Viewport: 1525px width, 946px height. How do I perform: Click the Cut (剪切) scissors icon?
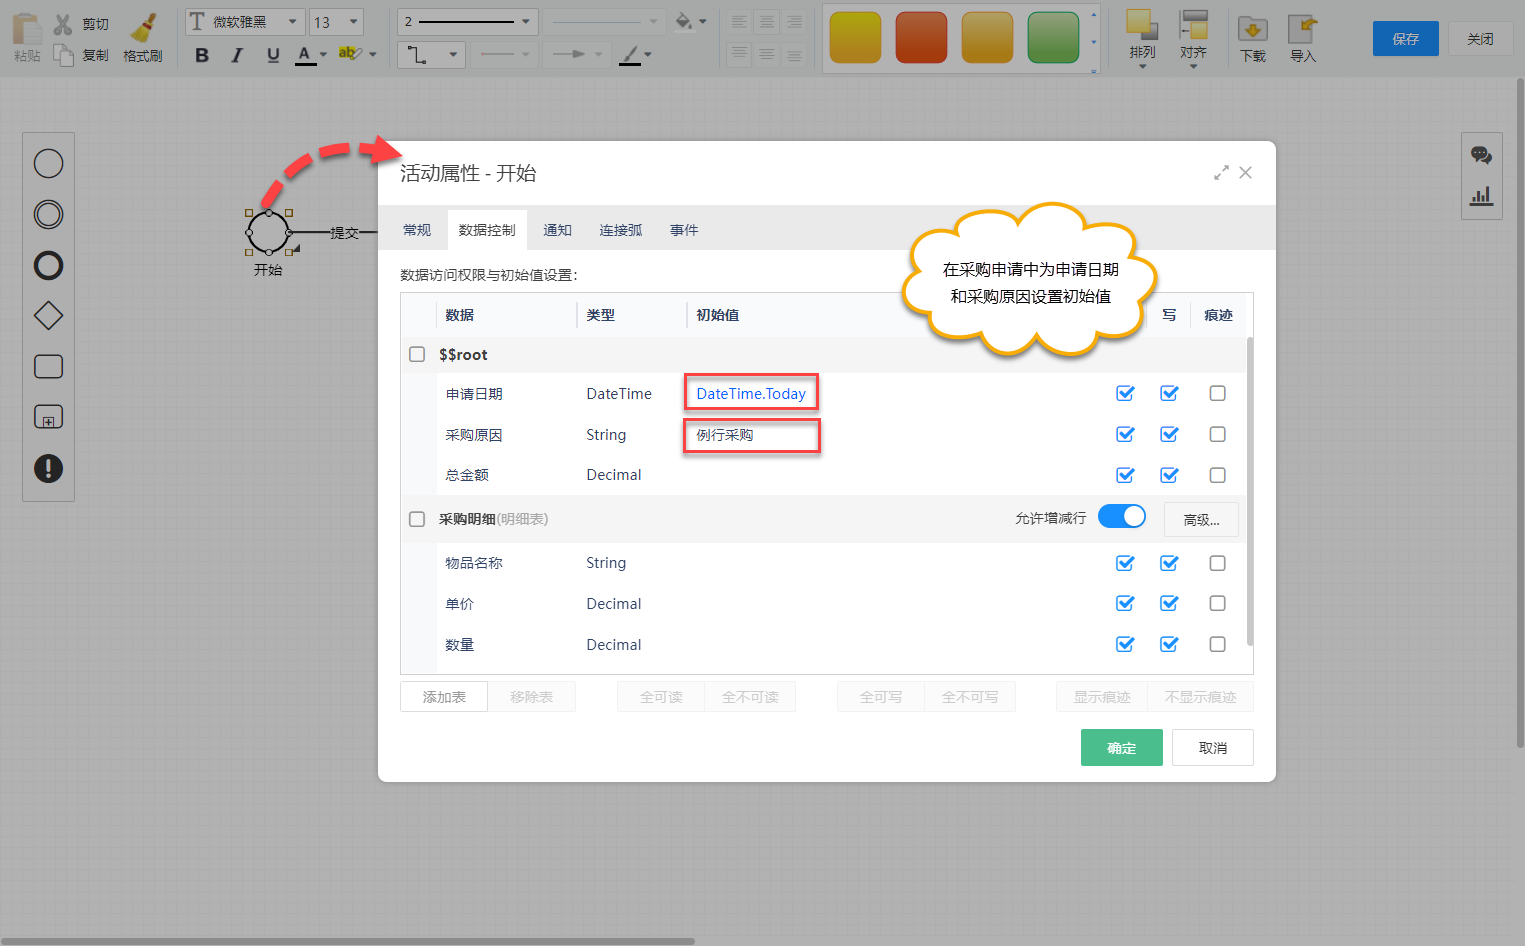[x=63, y=24]
